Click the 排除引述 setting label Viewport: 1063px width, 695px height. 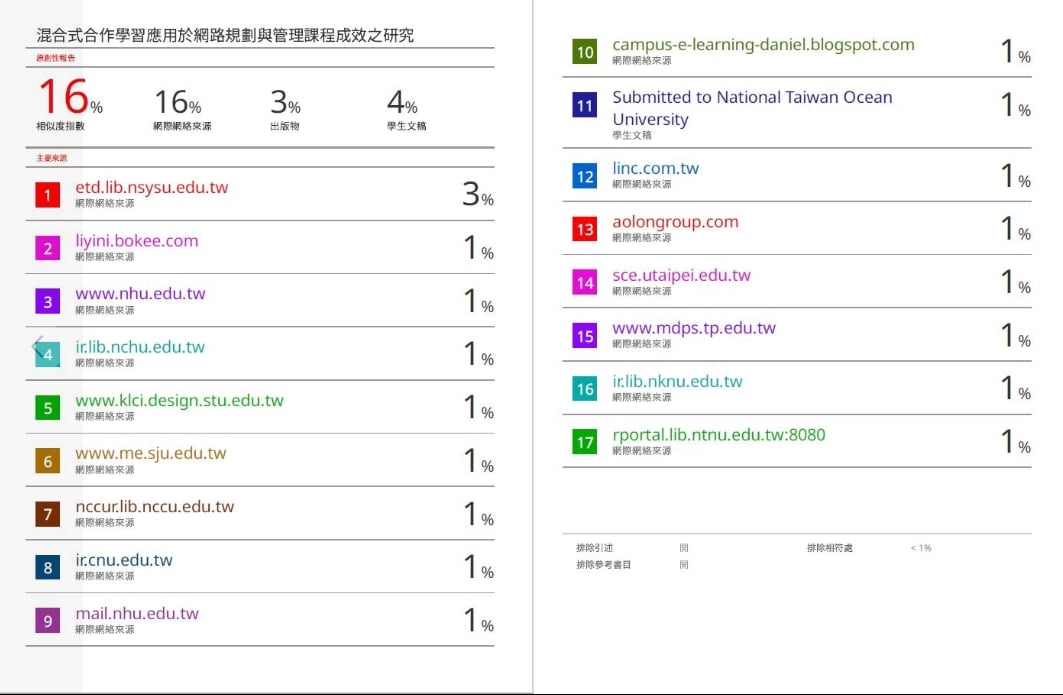pos(595,548)
